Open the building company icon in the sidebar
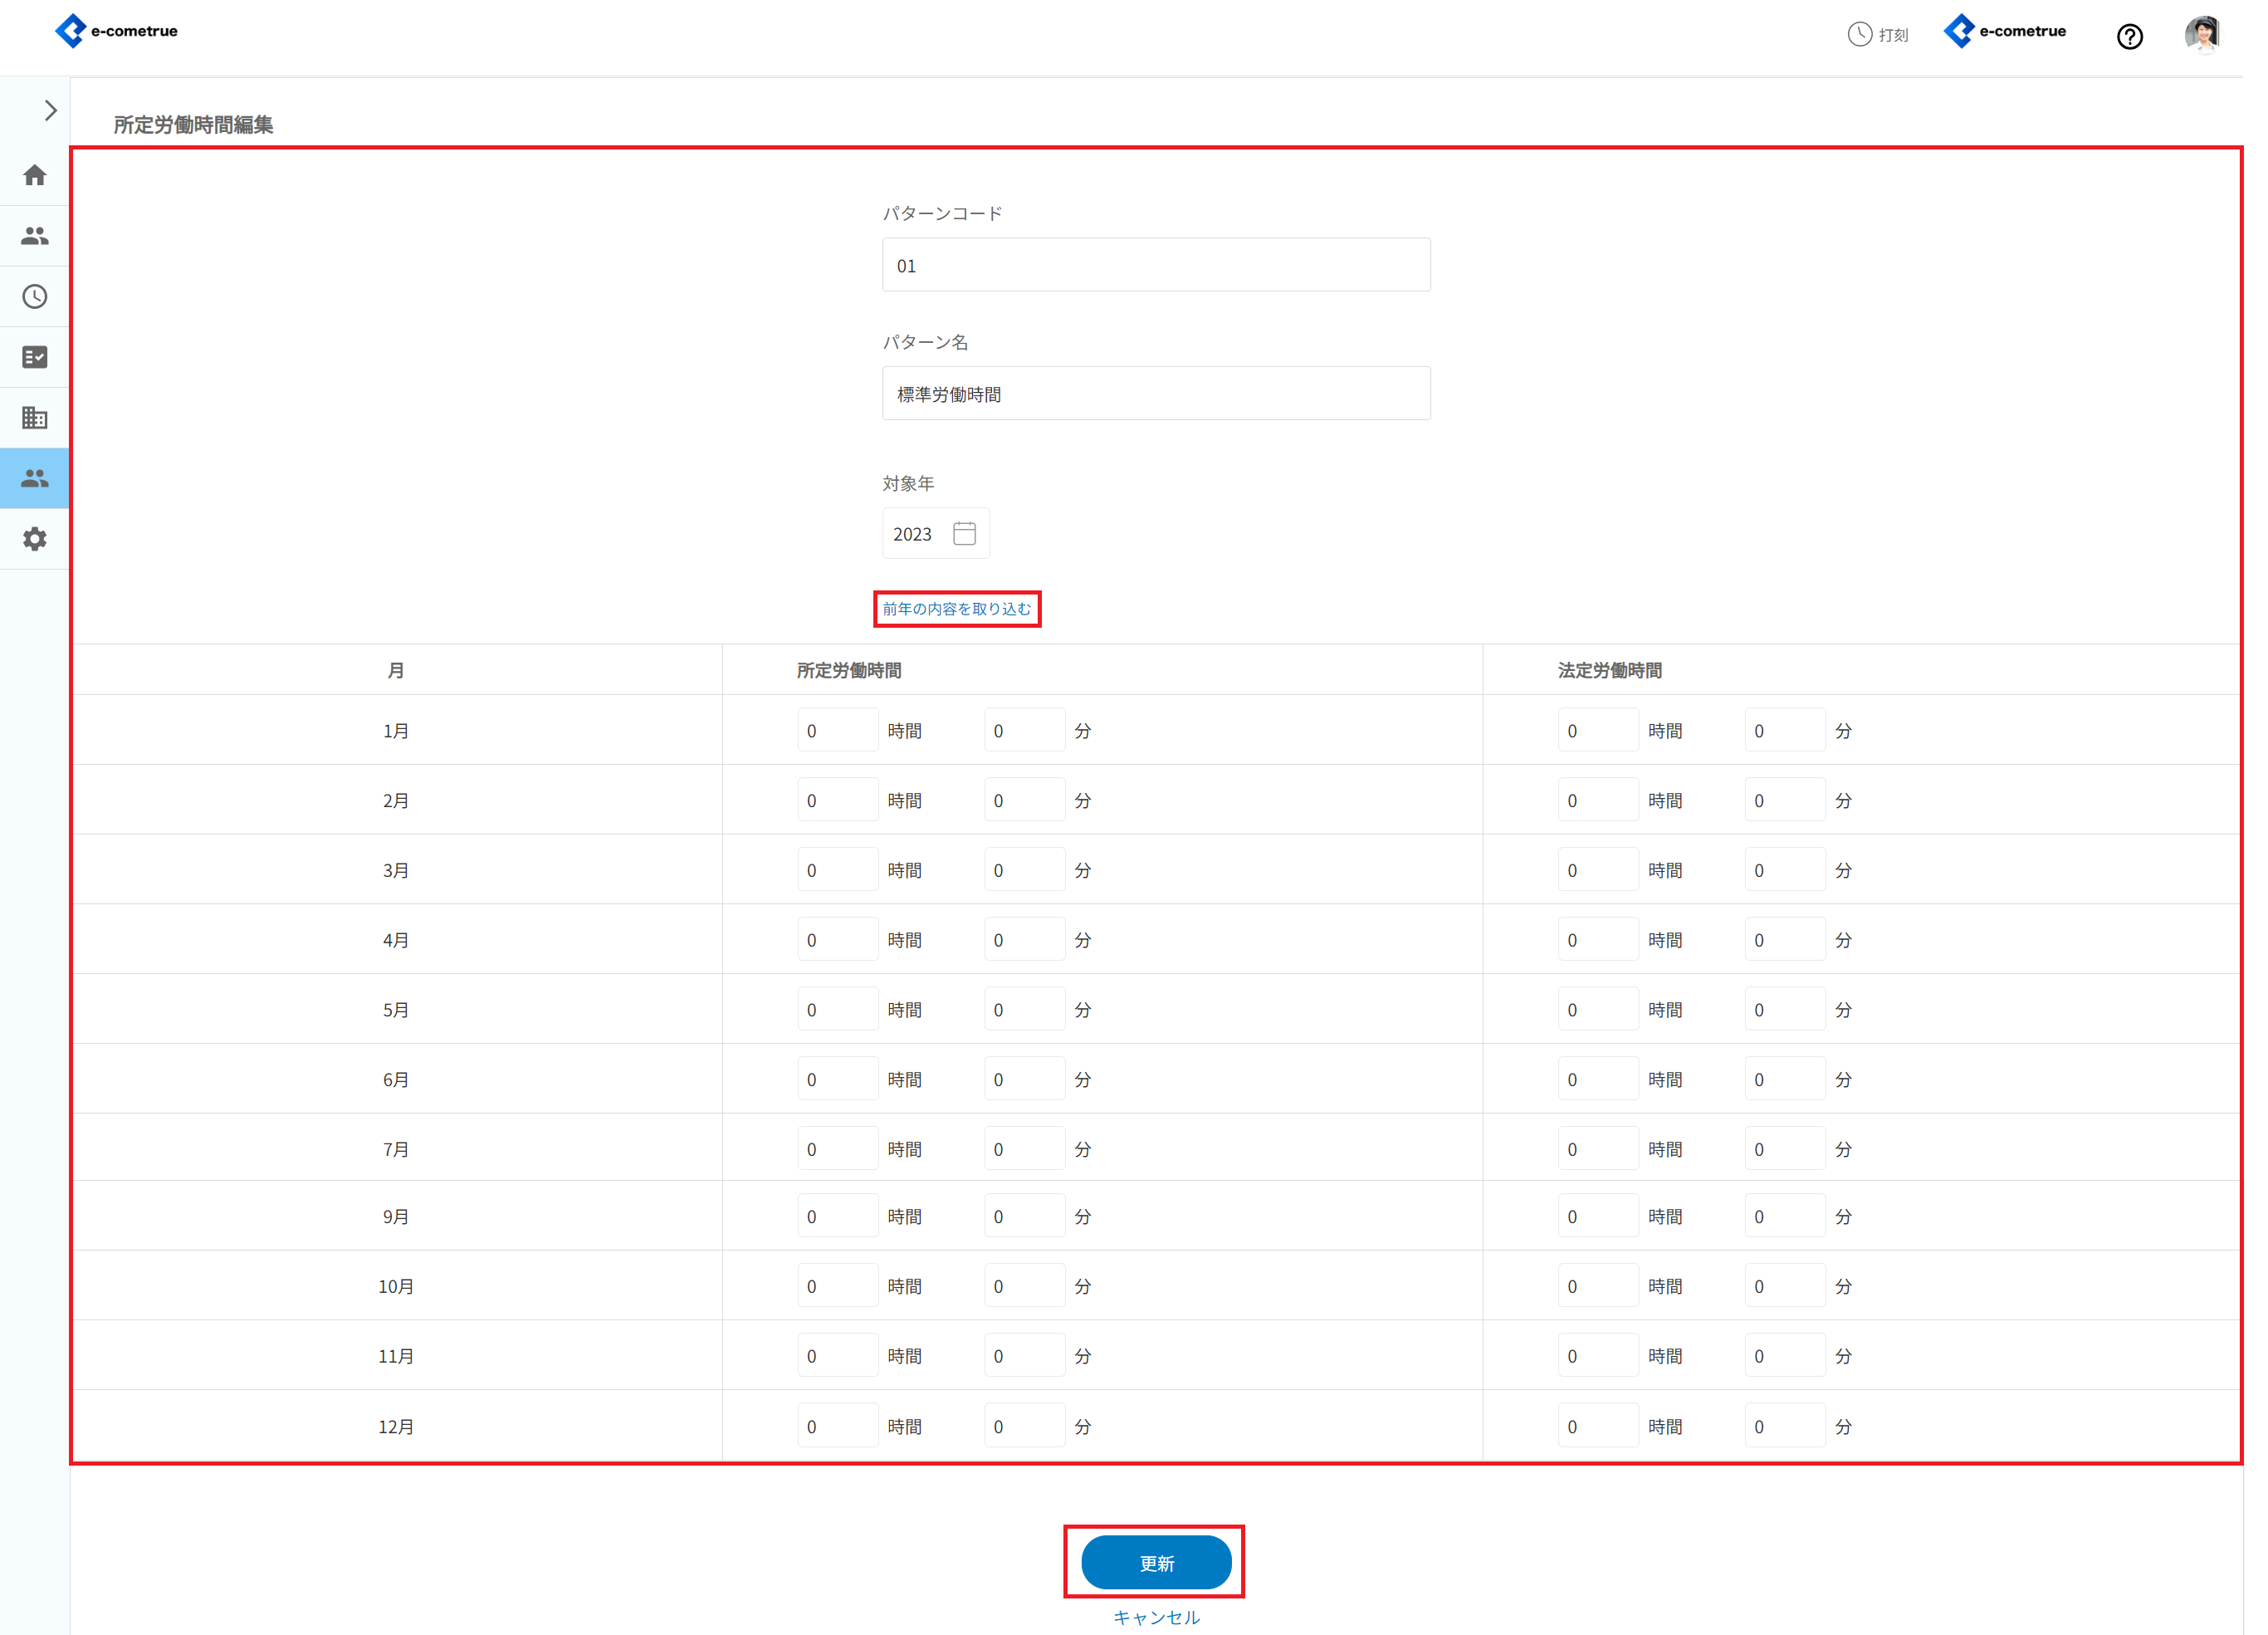Viewport: 2268px width, 1635px height. click(35, 418)
